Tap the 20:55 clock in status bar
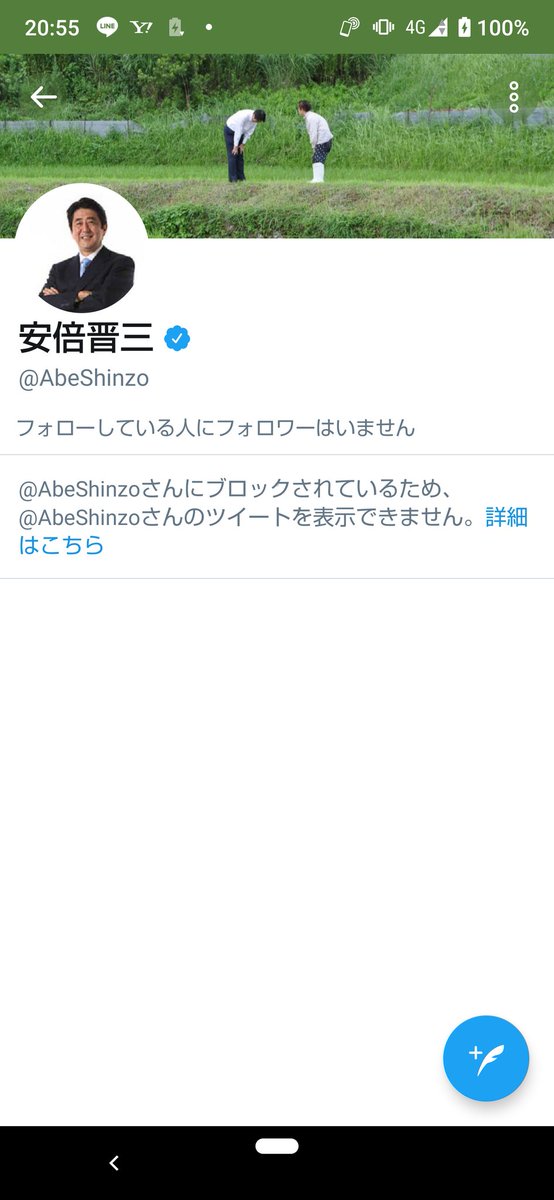 tap(52, 28)
